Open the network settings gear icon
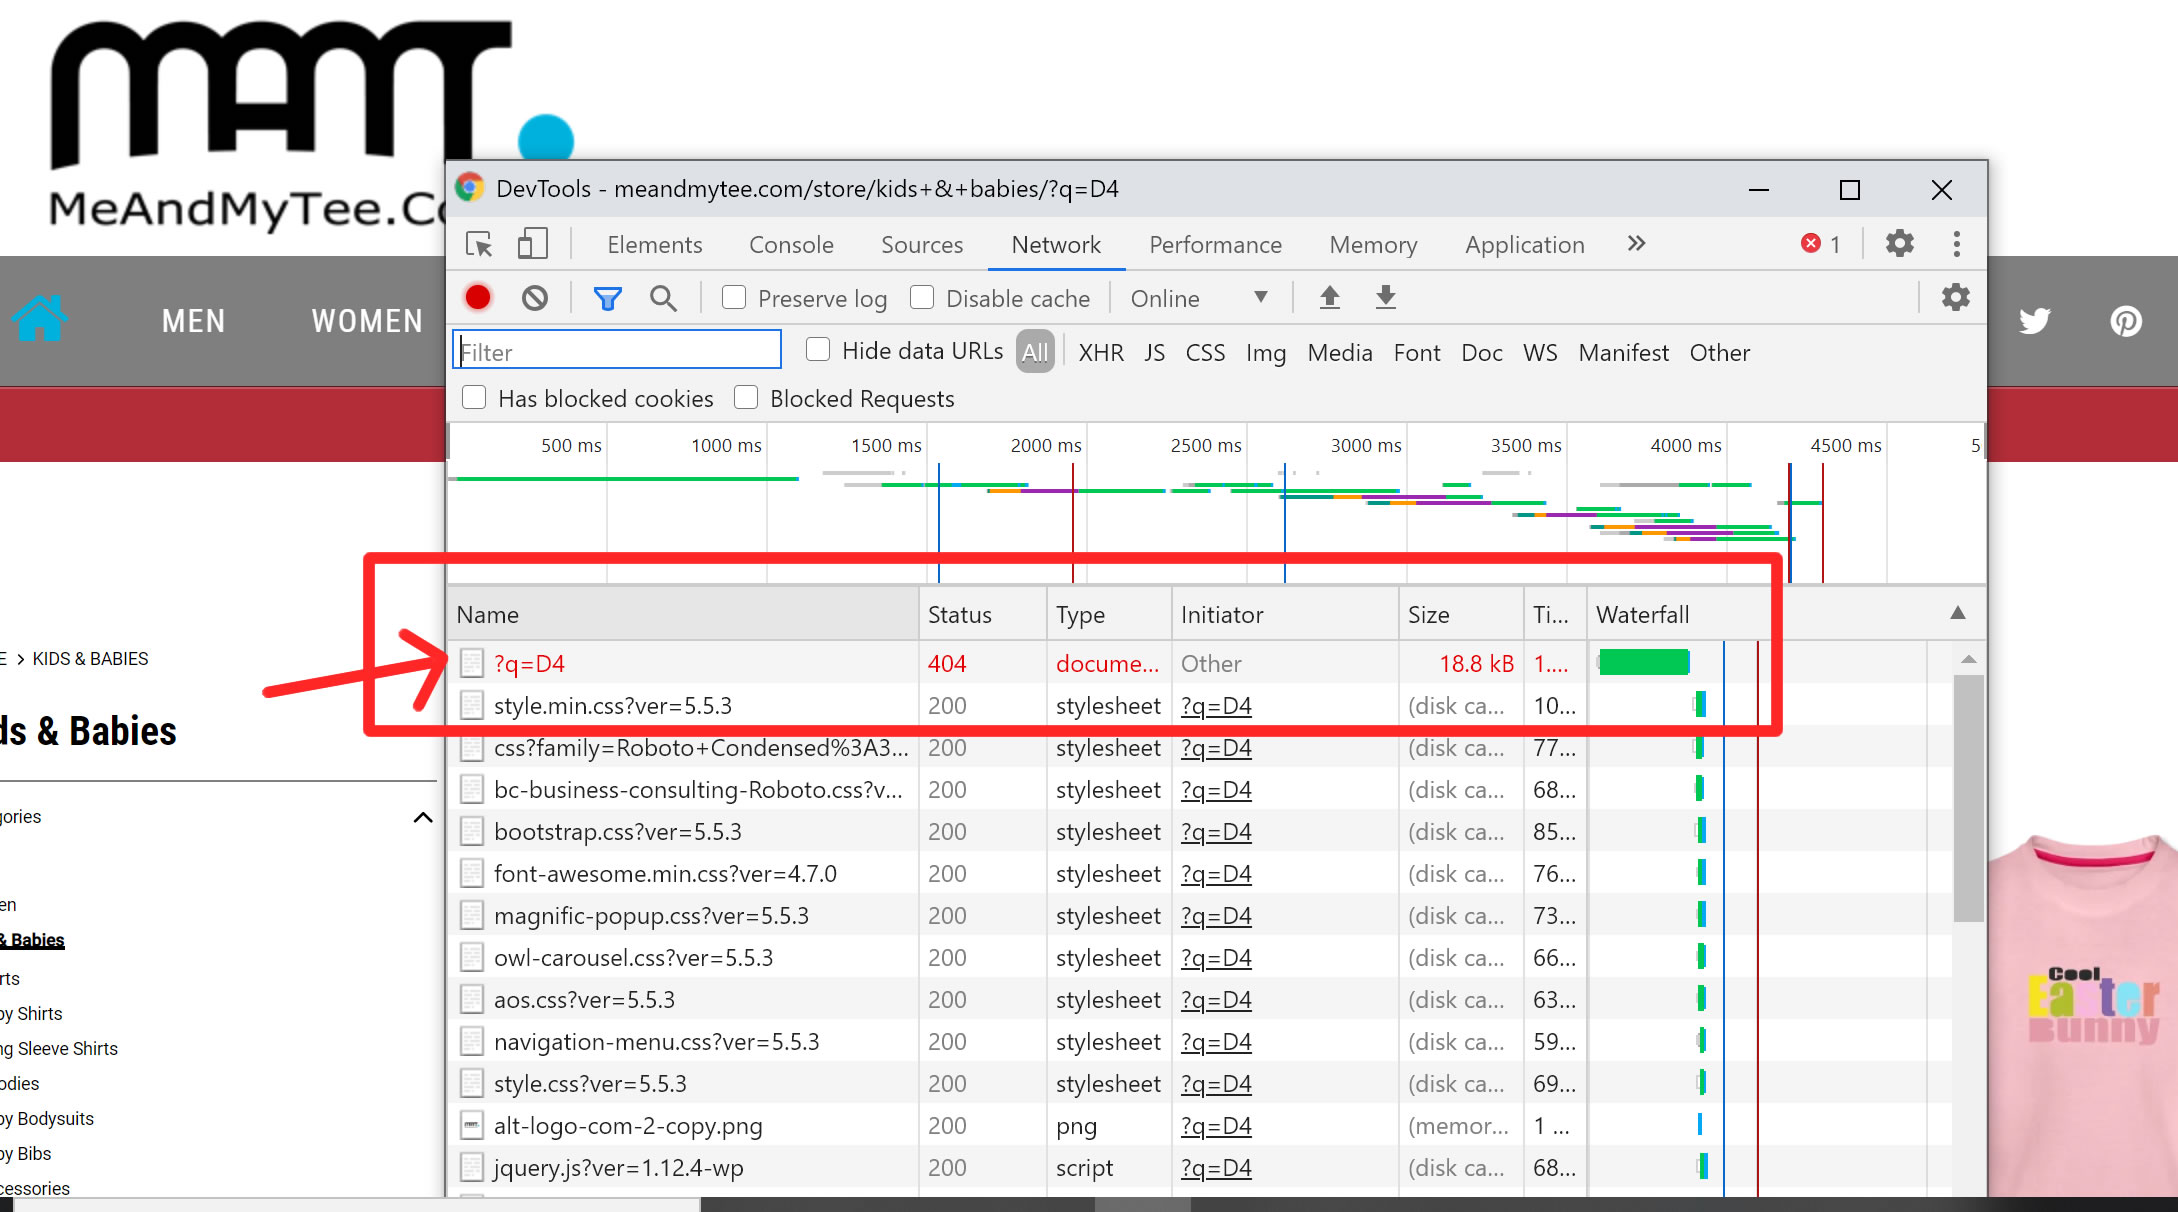2178x1212 pixels. 1955,298
